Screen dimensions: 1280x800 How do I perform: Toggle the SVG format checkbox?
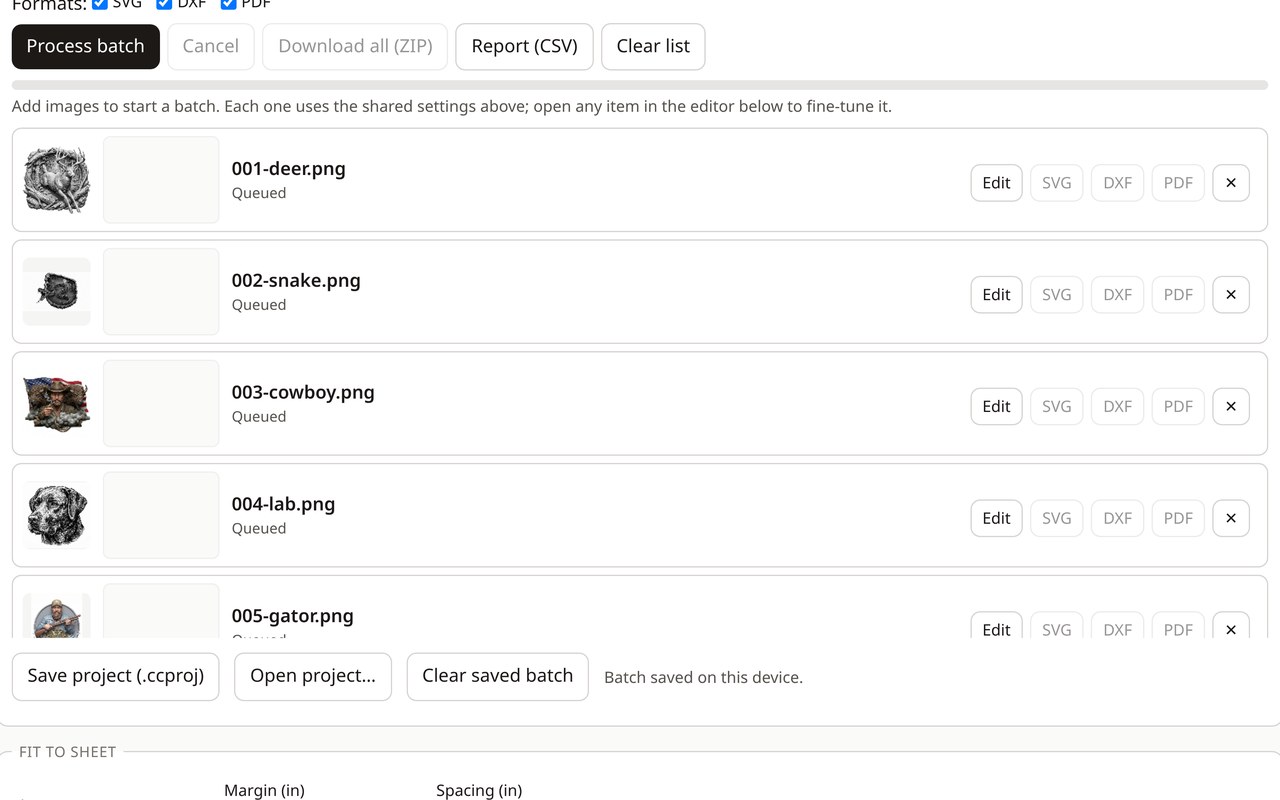pyautogui.click(x=100, y=4)
